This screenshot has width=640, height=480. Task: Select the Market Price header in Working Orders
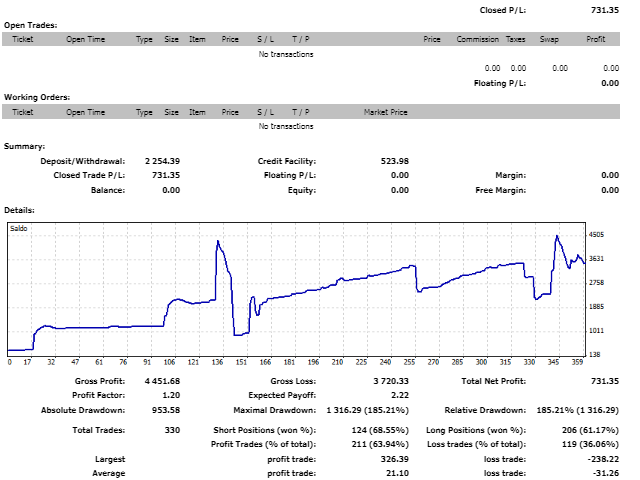(385, 112)
